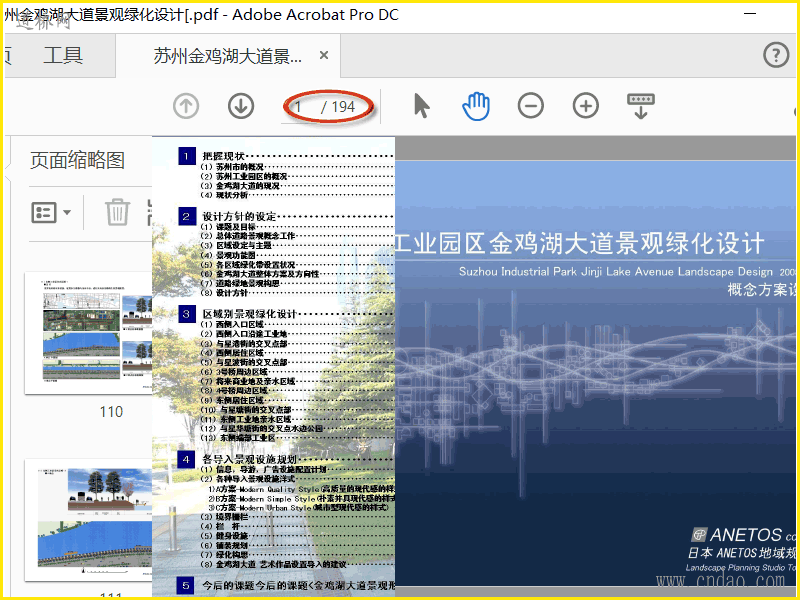Click the total page count 194
This screenshot has width=800, height=600.
[x=343, y=107]
